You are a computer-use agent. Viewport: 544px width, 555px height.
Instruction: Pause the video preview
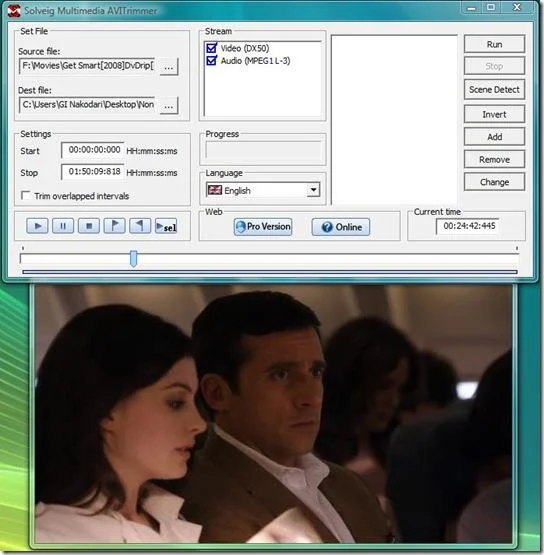(x=63, y=226)
